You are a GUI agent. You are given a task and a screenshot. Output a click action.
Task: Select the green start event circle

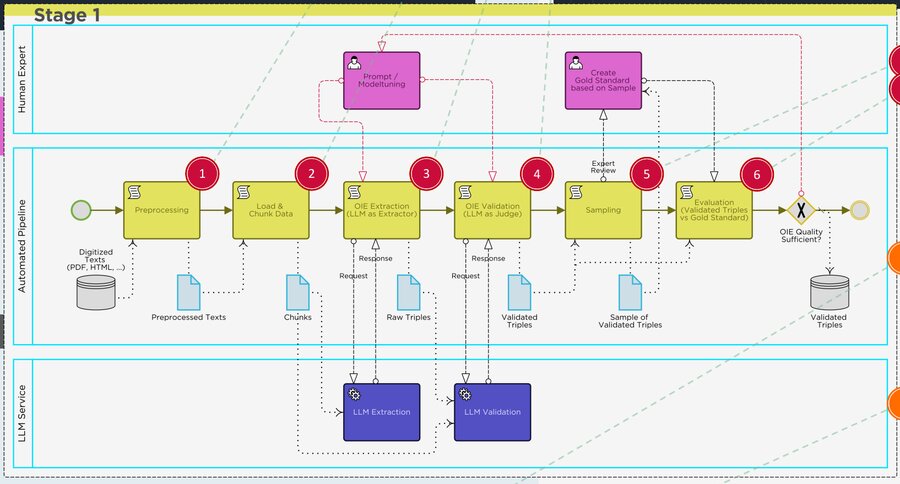[x=81, y=210]
